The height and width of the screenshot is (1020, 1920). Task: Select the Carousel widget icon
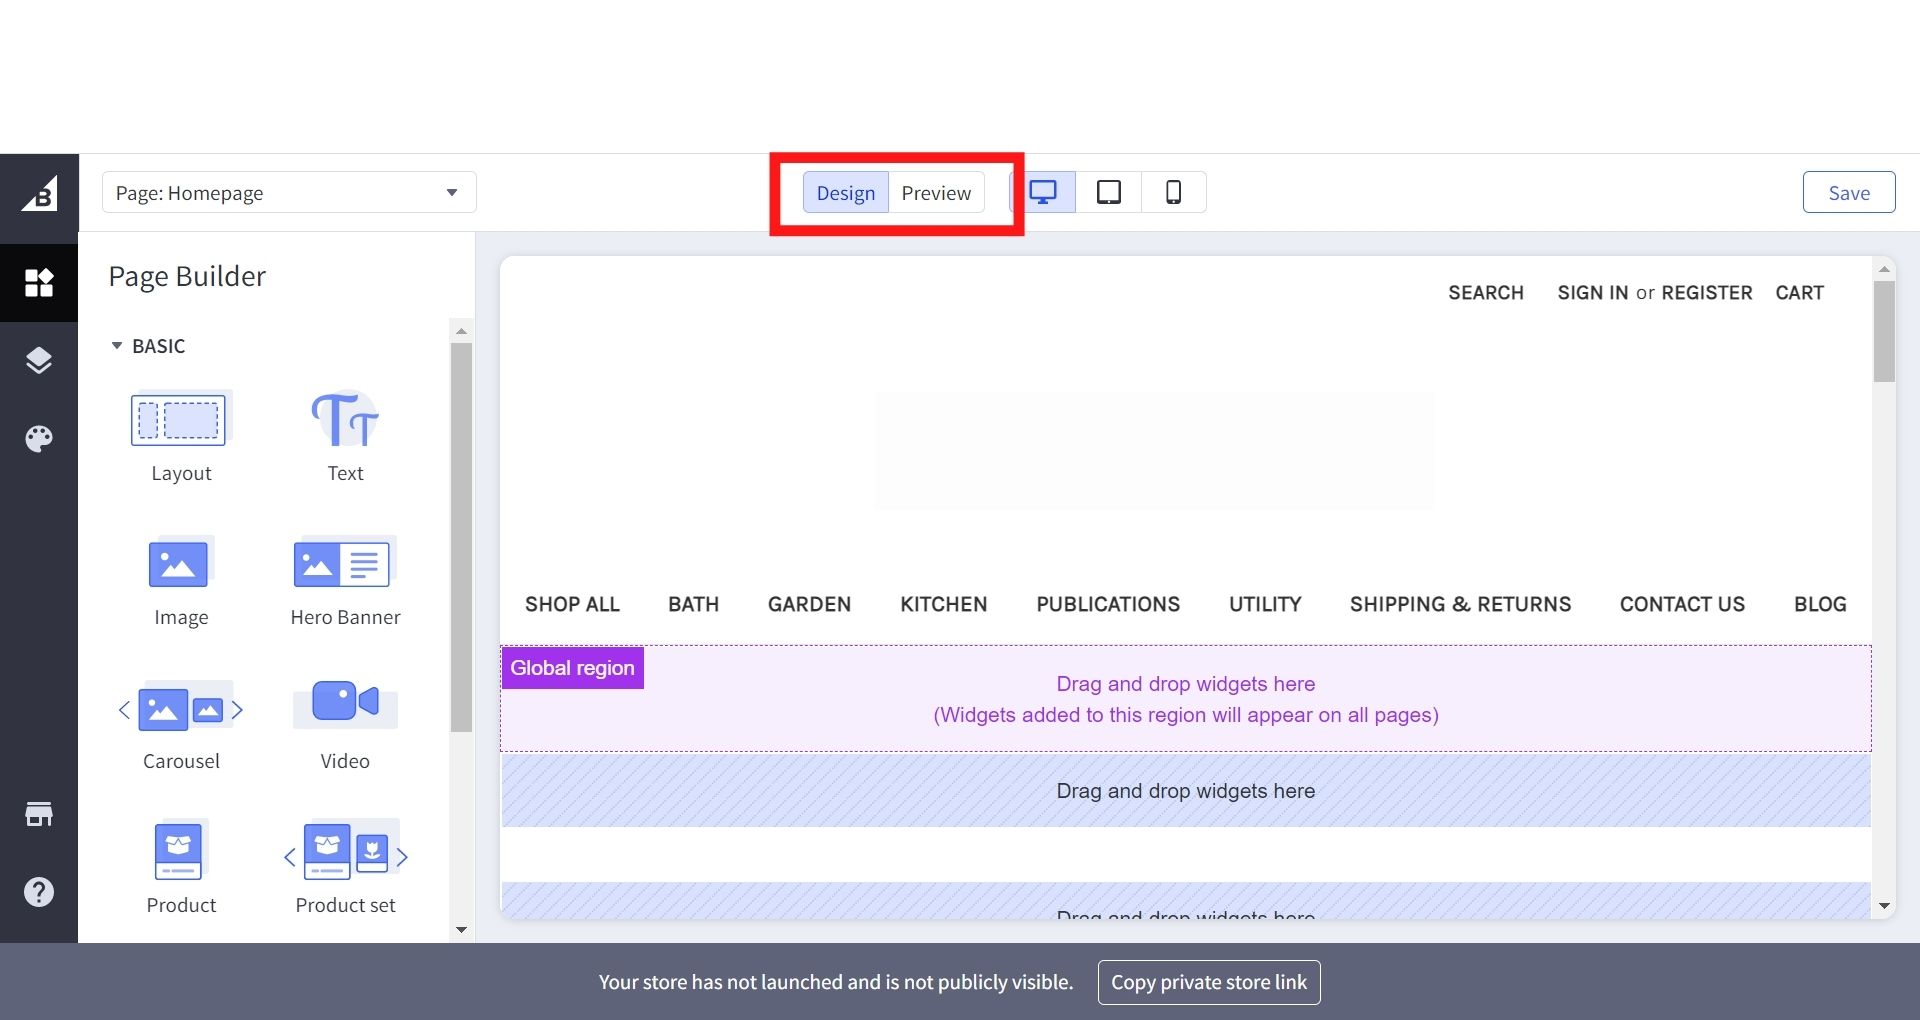pos(181,709)
